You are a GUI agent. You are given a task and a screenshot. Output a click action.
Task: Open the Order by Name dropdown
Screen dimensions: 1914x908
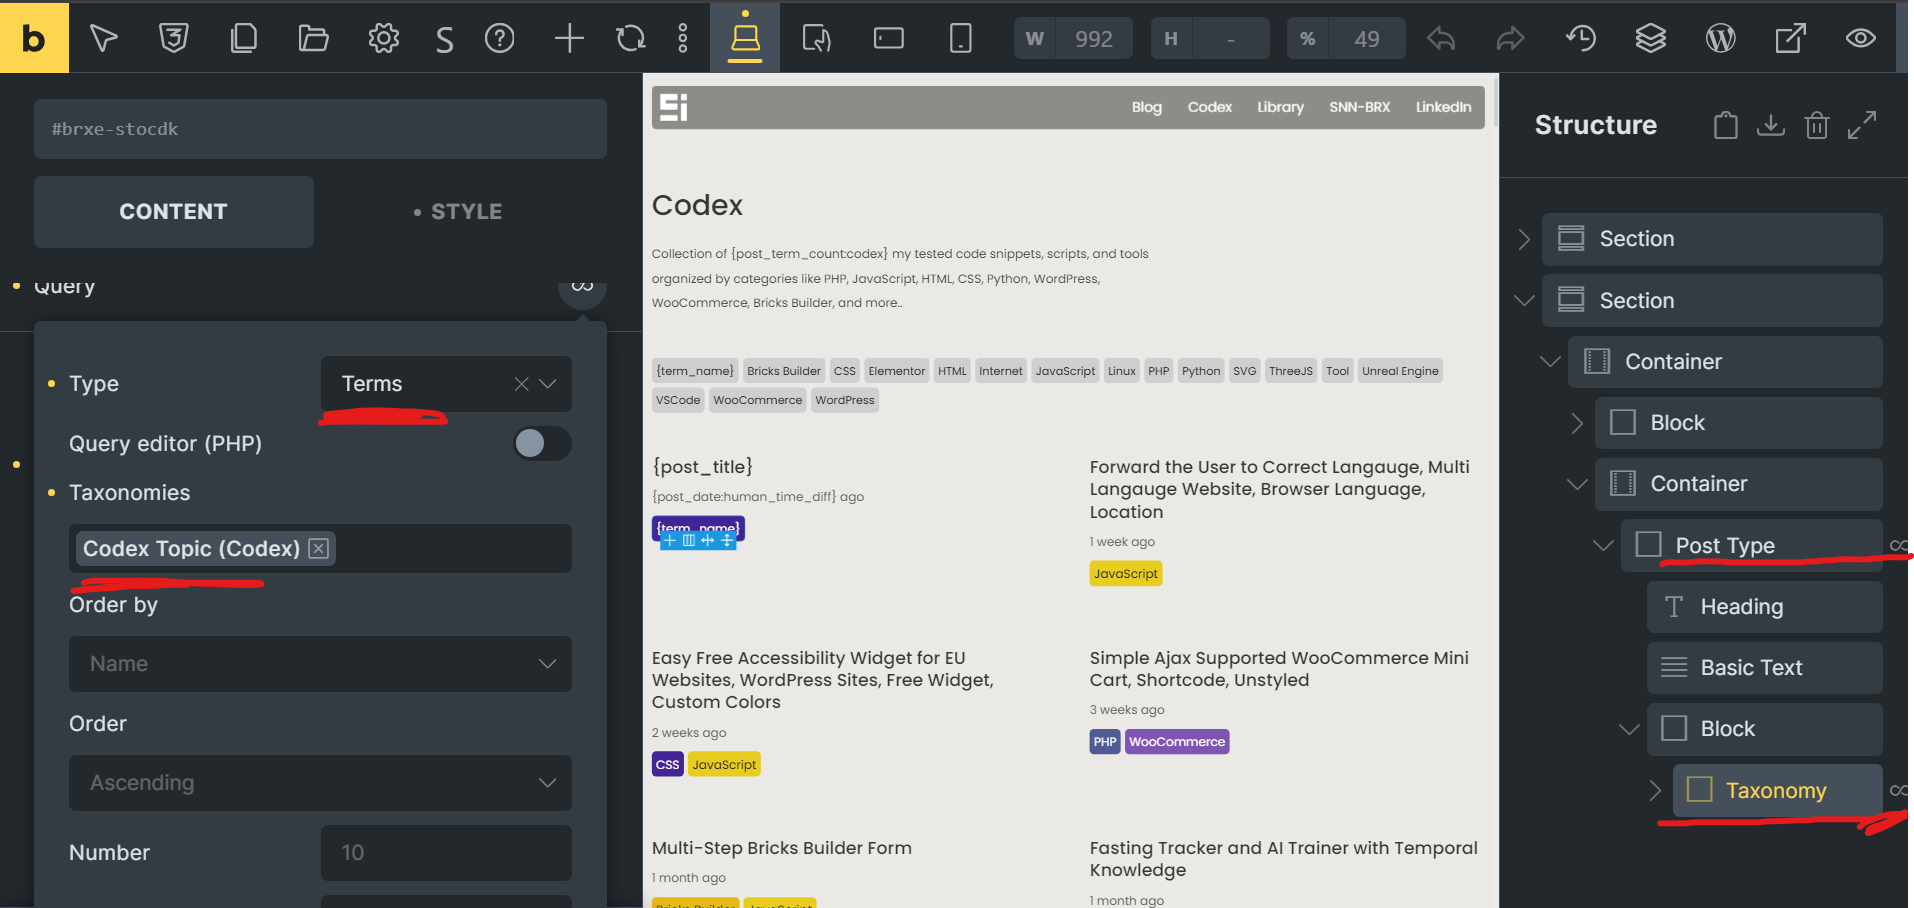tap(320, 664)
